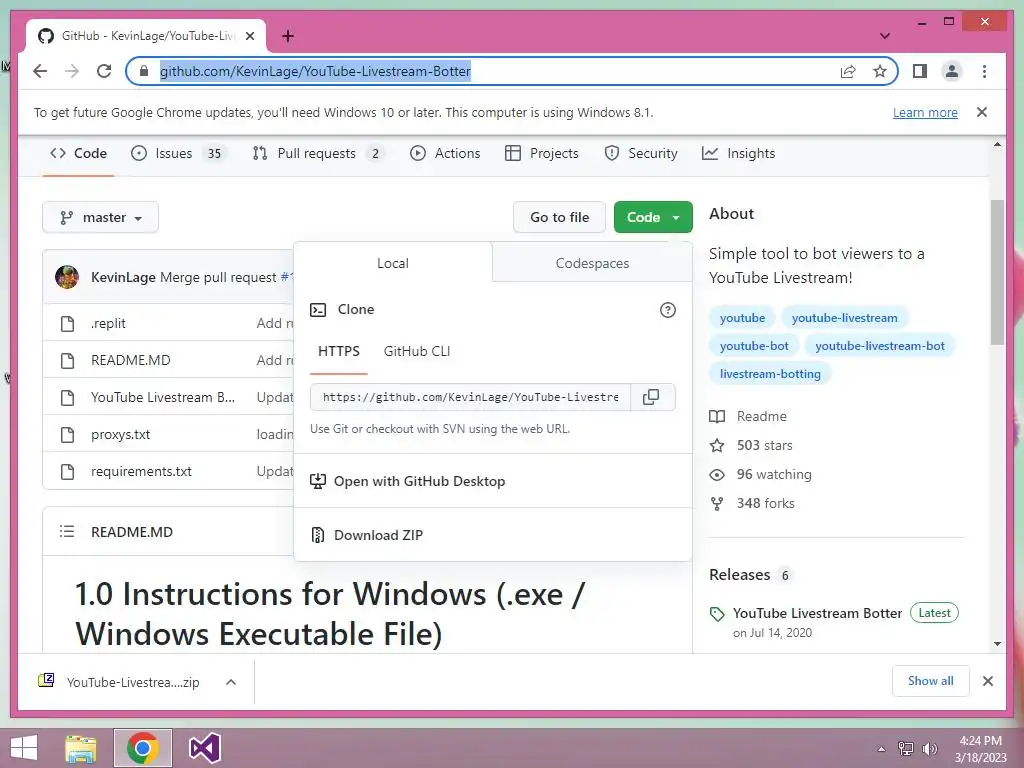Open the clone help question icon
The width and height of the screenshot is (1024, 768).
pos(667,310)
